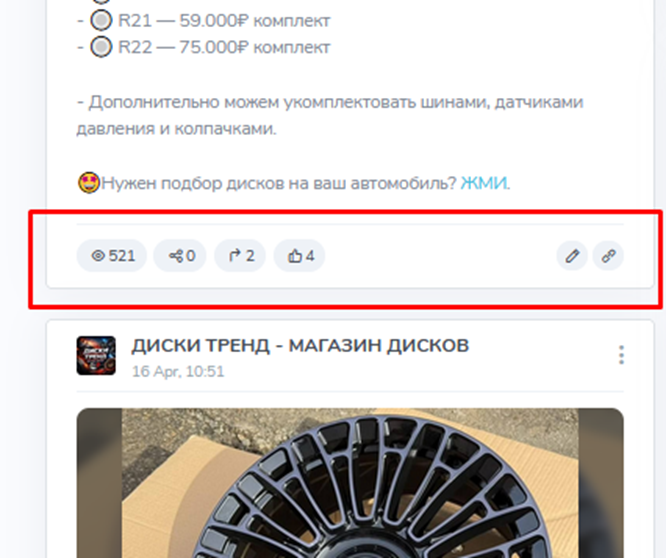Click the Нужен подбор дисков question text
The height and width of the screenshot is (558, 666).
click(x=279, y=183)
